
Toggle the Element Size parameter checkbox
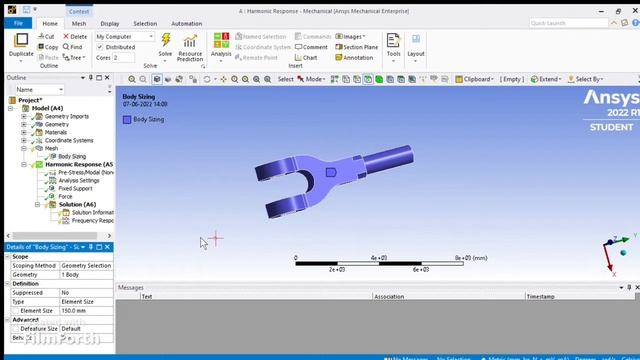(x=16, y=311)
